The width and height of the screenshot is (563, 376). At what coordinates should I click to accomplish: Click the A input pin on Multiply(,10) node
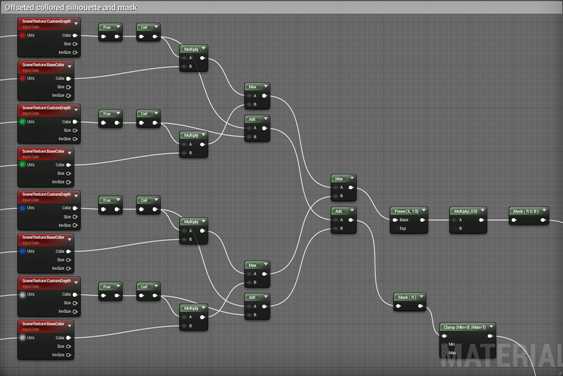(x=455, y=220)
